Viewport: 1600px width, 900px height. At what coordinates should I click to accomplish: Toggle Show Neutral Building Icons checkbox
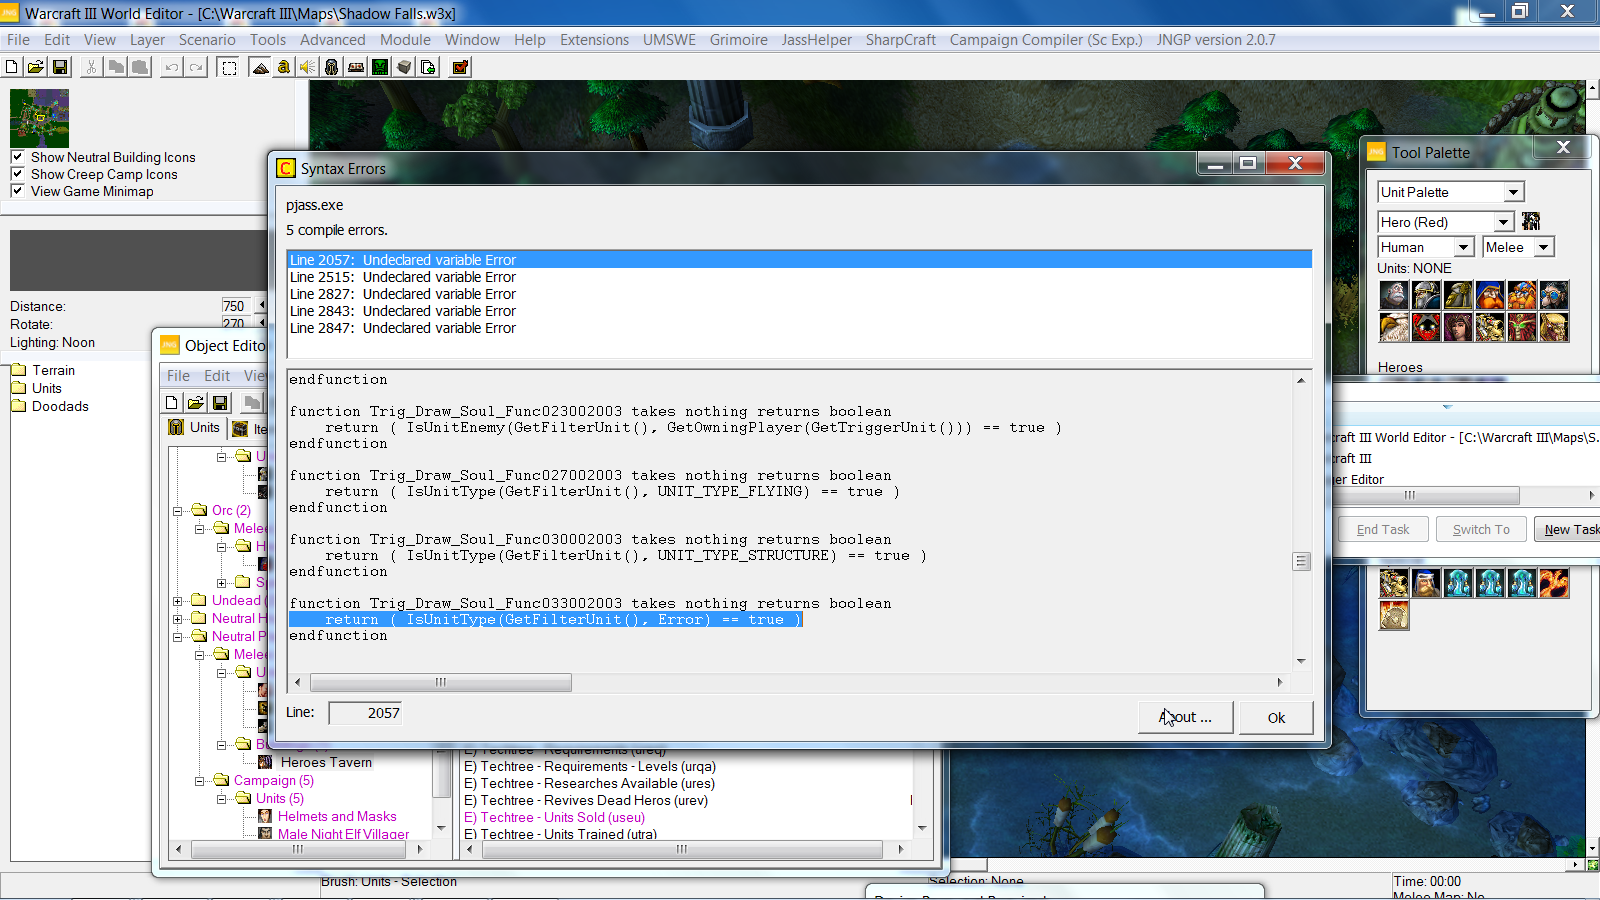[x=17, y=157]
